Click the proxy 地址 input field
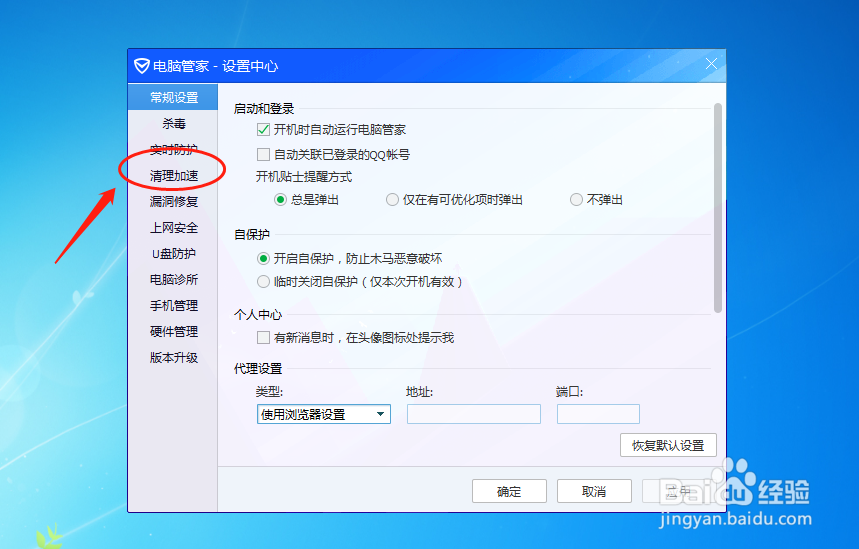Viewport: 859px width, 549px height. coord(474,414)
